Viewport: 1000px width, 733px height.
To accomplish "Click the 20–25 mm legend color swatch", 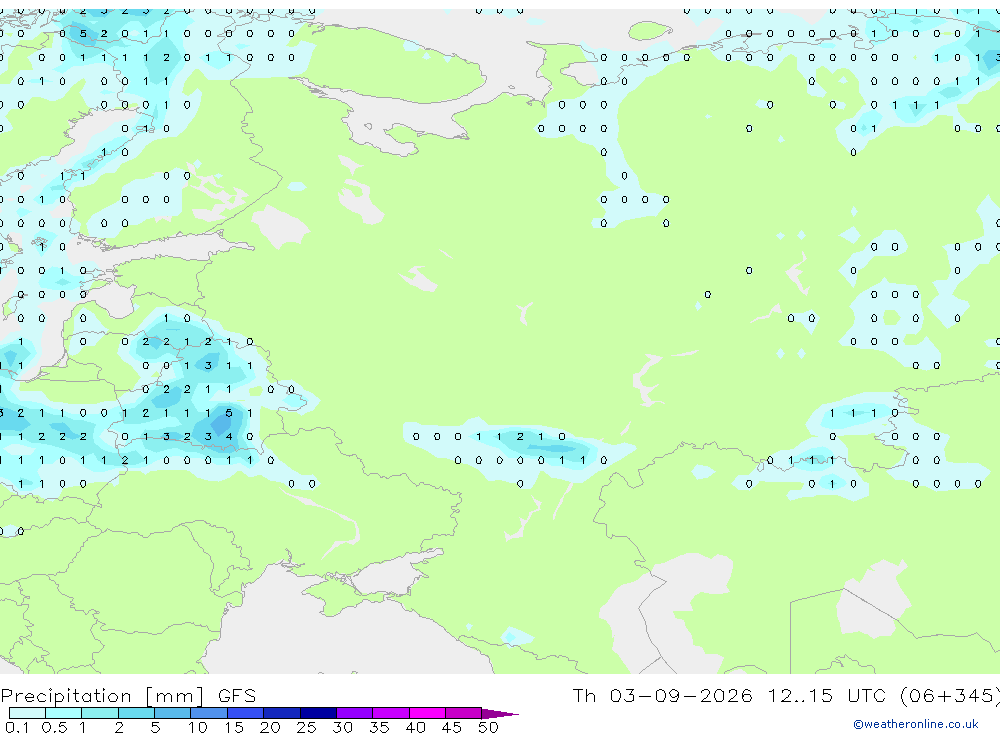I will pyautogui.click(x=281, y=713).
